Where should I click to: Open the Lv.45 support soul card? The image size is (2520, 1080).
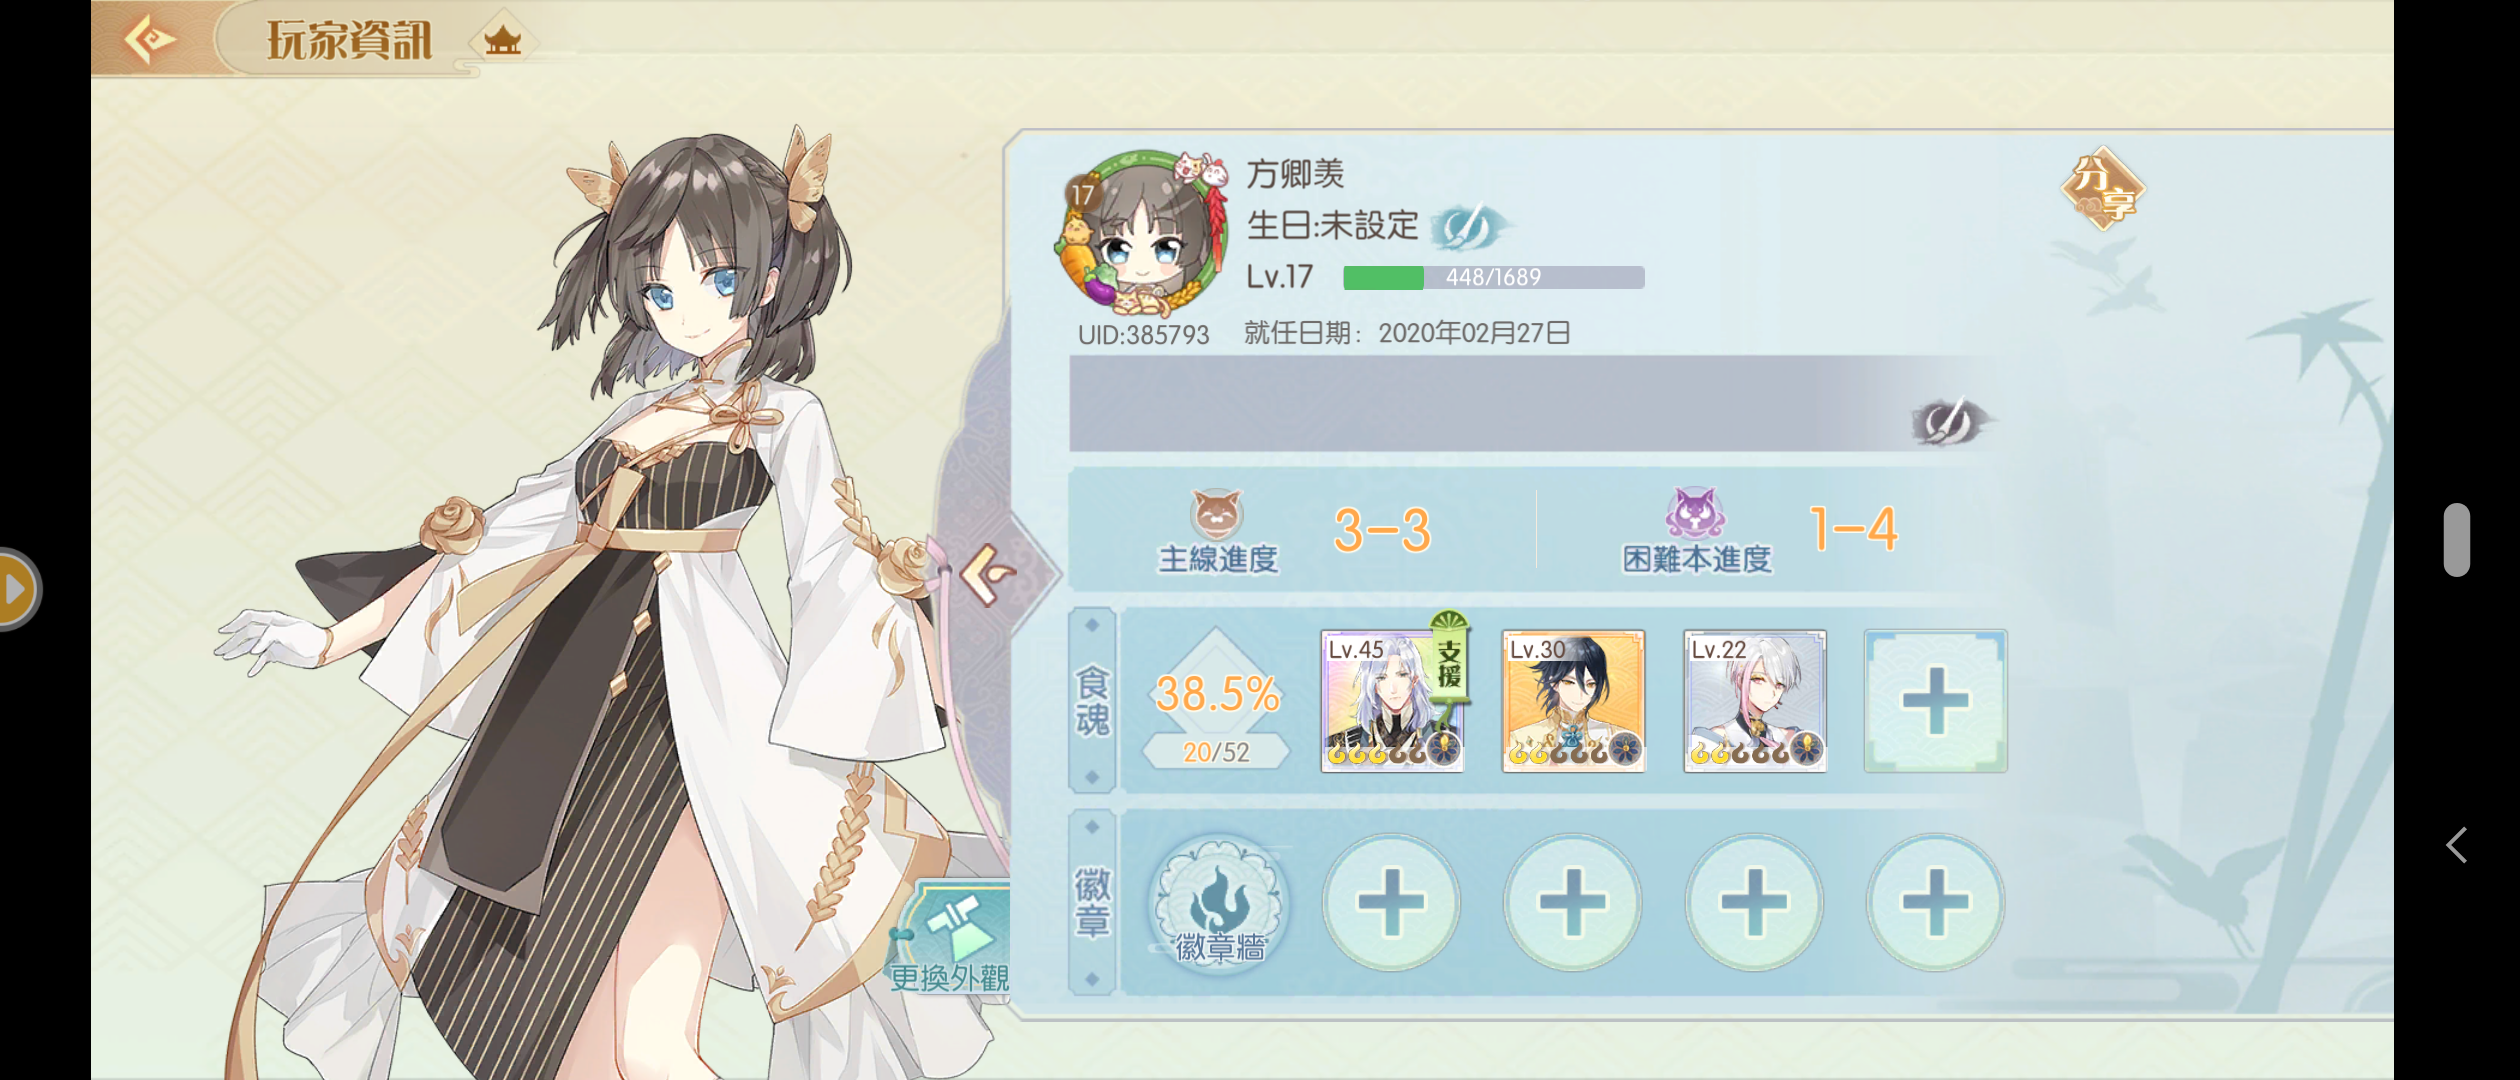tap(1393, 701)
